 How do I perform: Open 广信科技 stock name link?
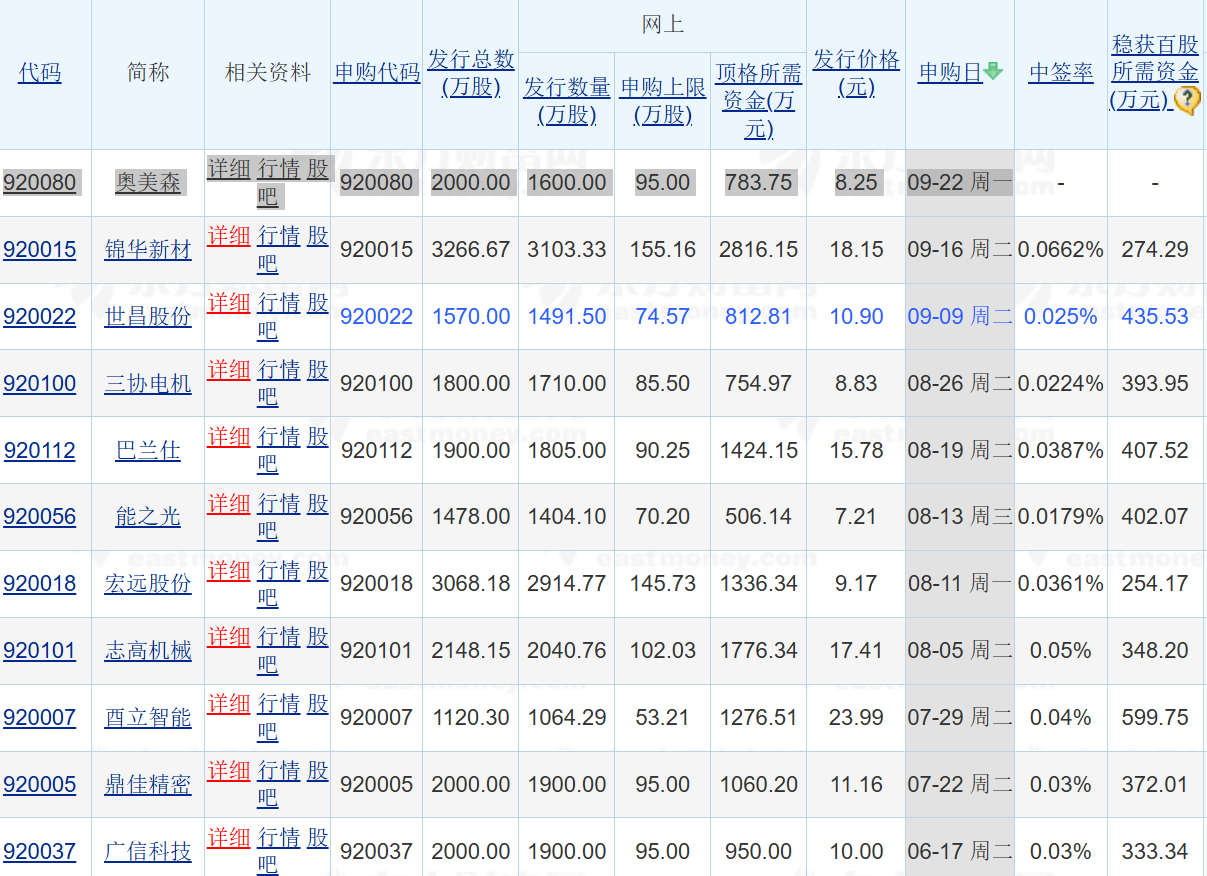[x=148, y=852]
